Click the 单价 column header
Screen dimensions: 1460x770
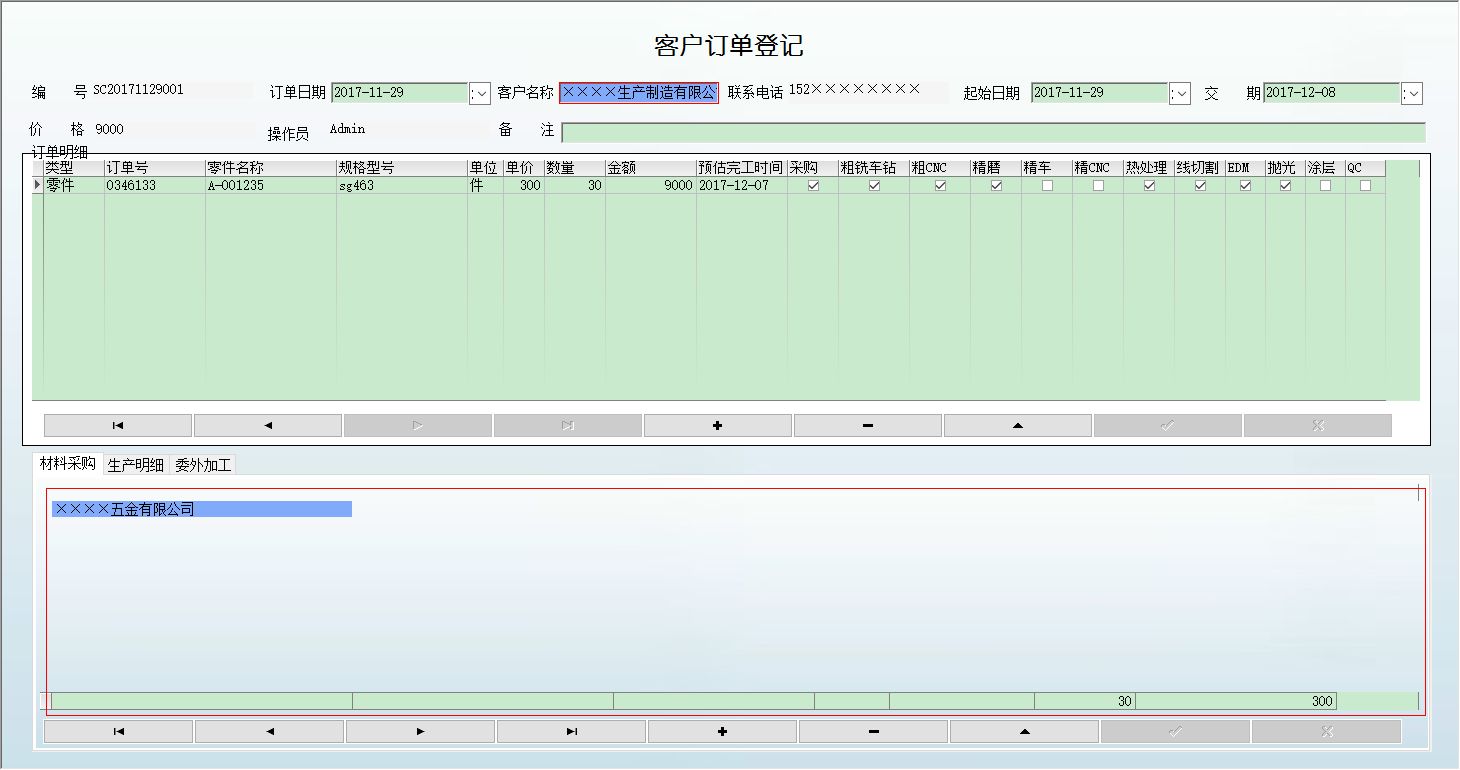pyautogui.click(x=523, y=168)
